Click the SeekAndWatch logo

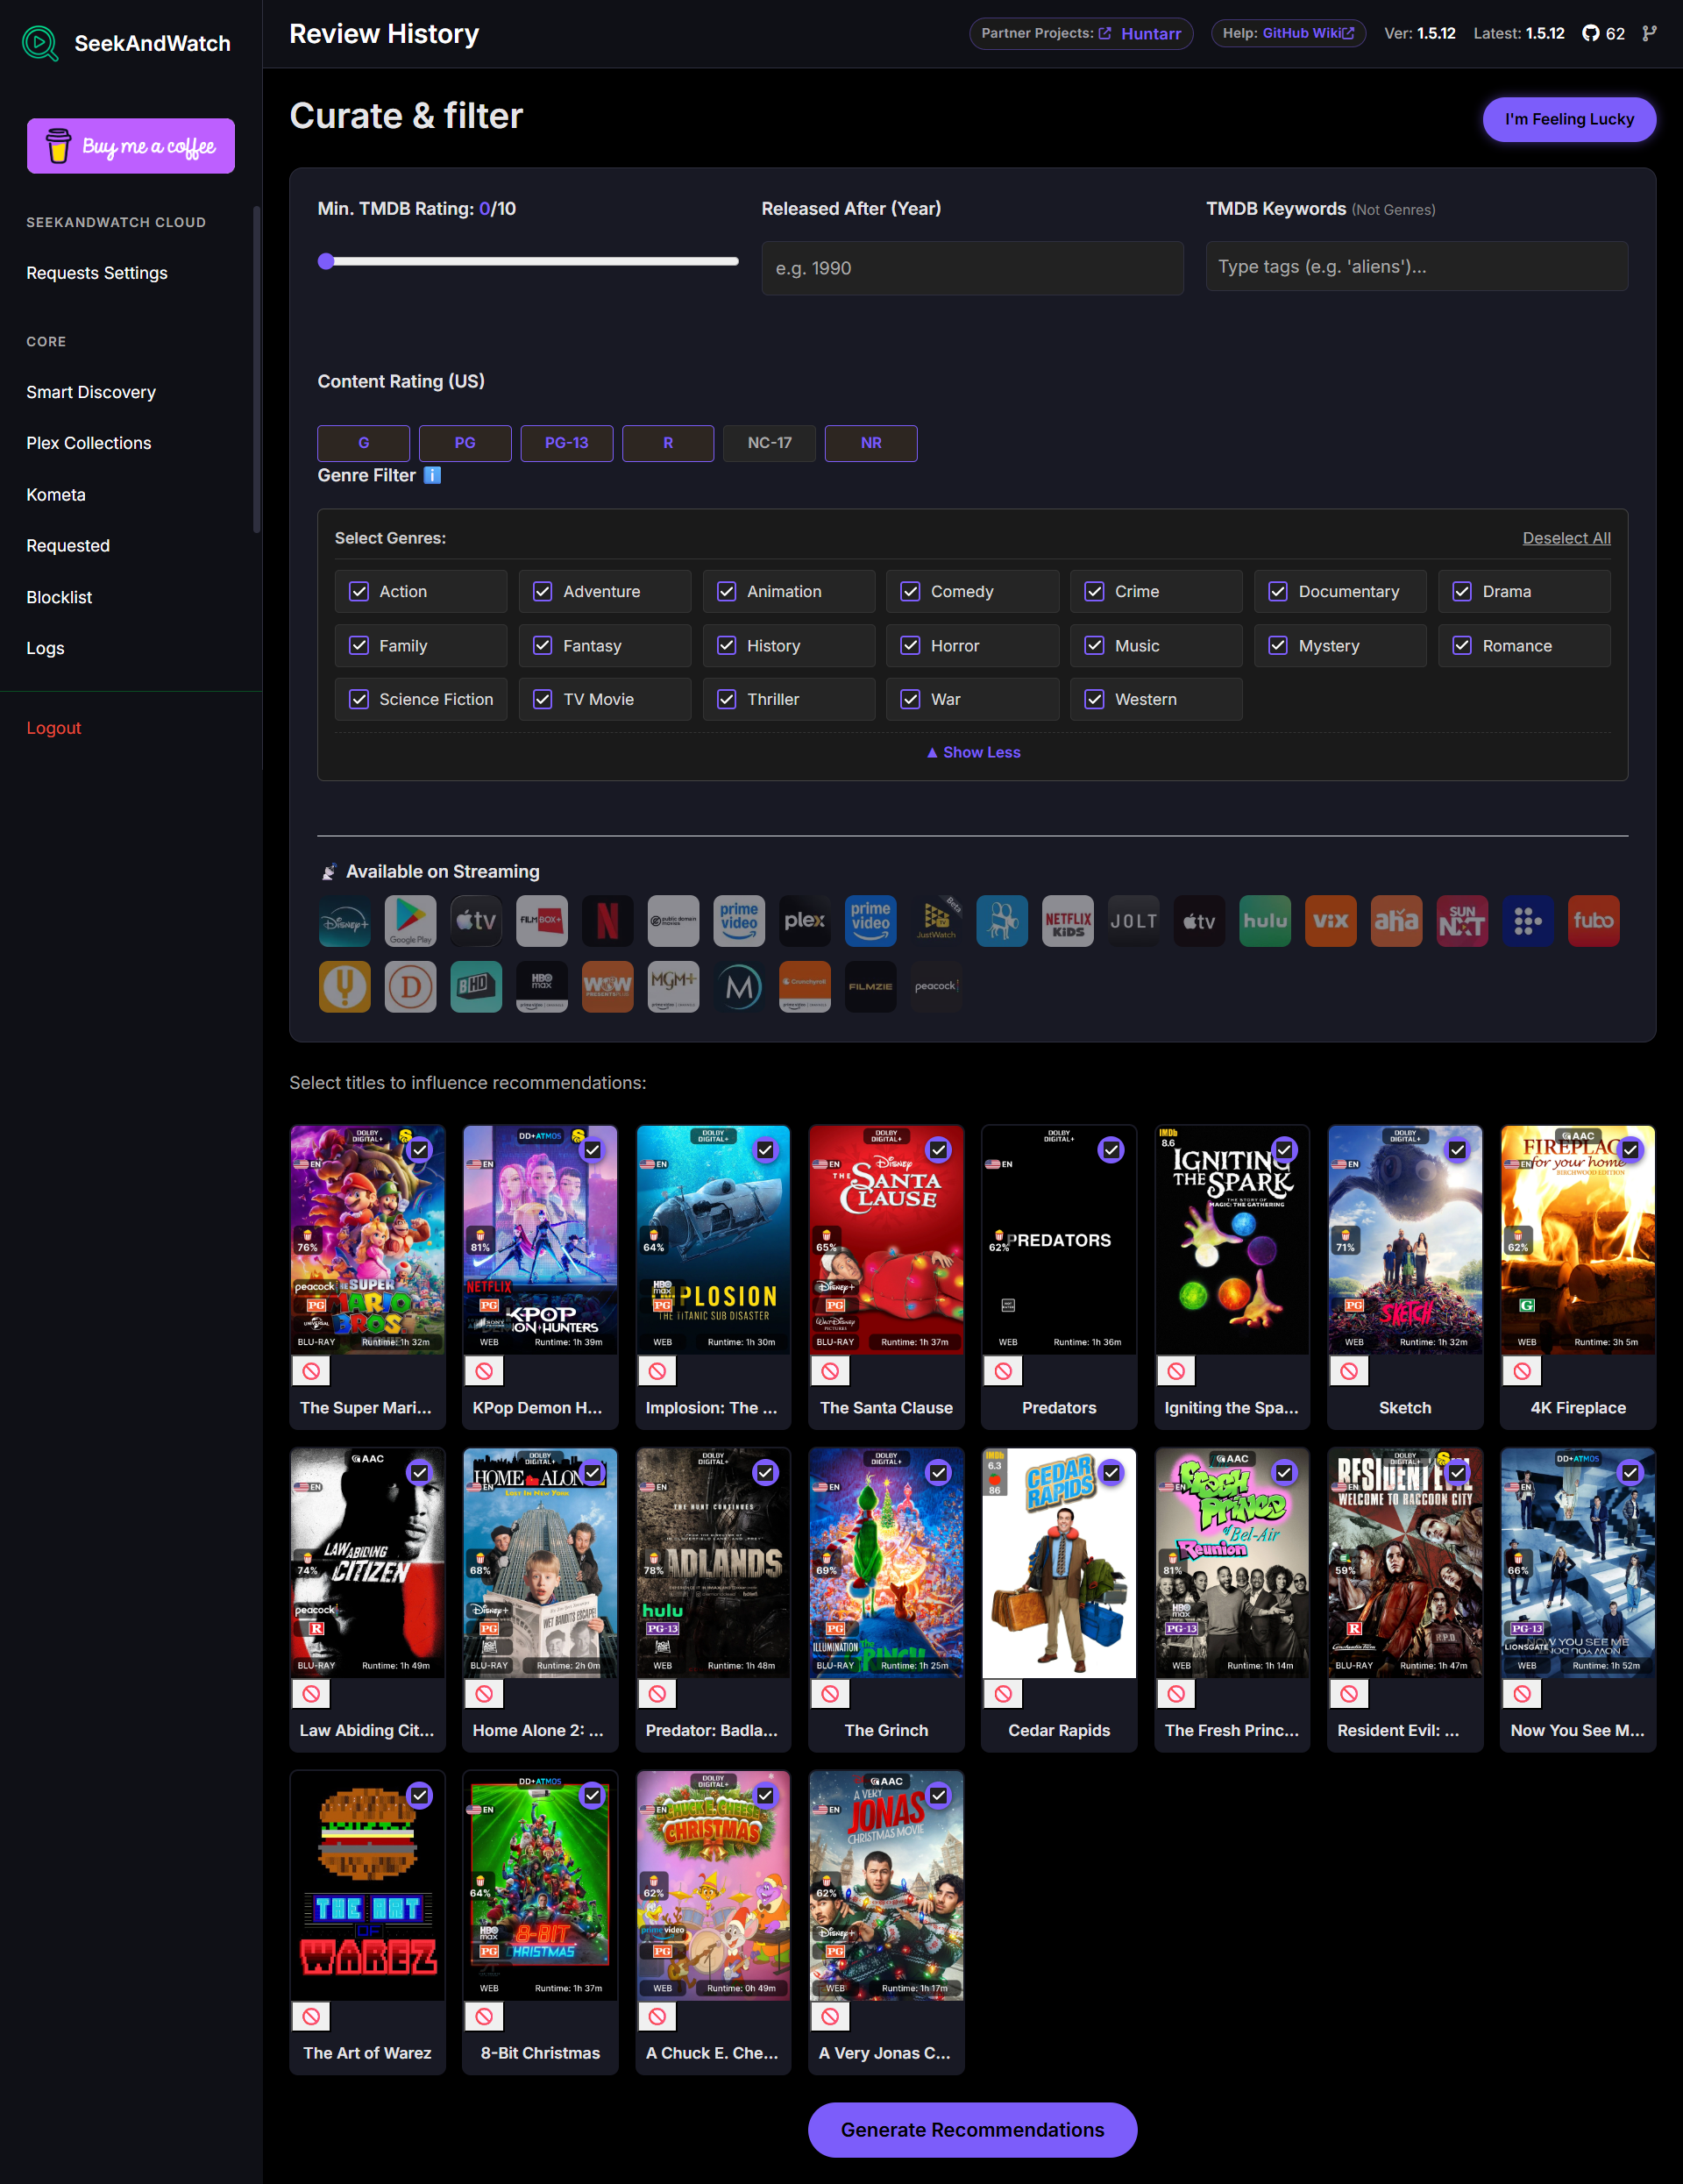point(40,43)
